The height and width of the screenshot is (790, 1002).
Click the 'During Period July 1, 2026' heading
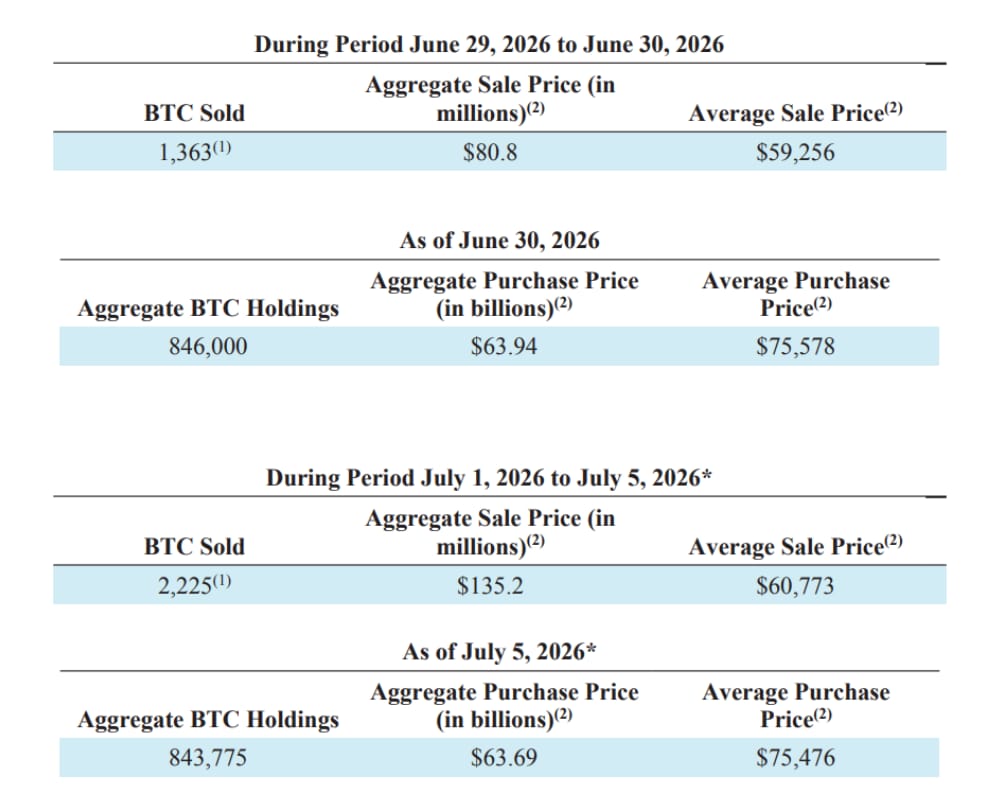click(489, 478)
